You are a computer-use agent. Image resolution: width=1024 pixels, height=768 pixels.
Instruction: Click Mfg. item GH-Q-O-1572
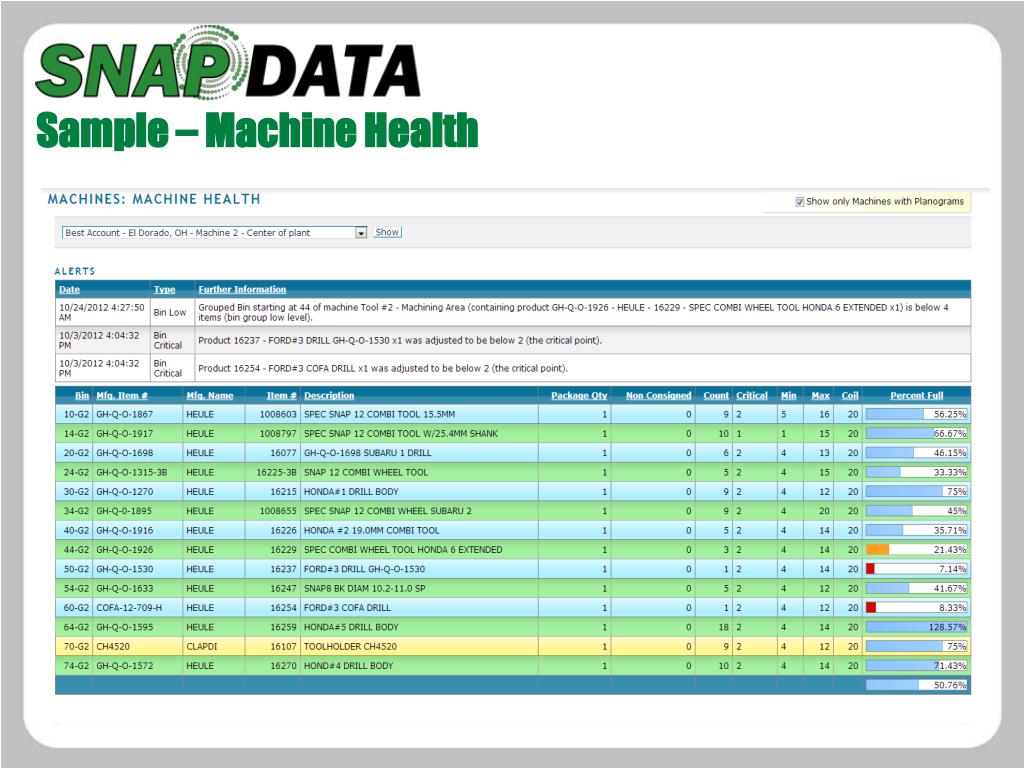point(125,666)
